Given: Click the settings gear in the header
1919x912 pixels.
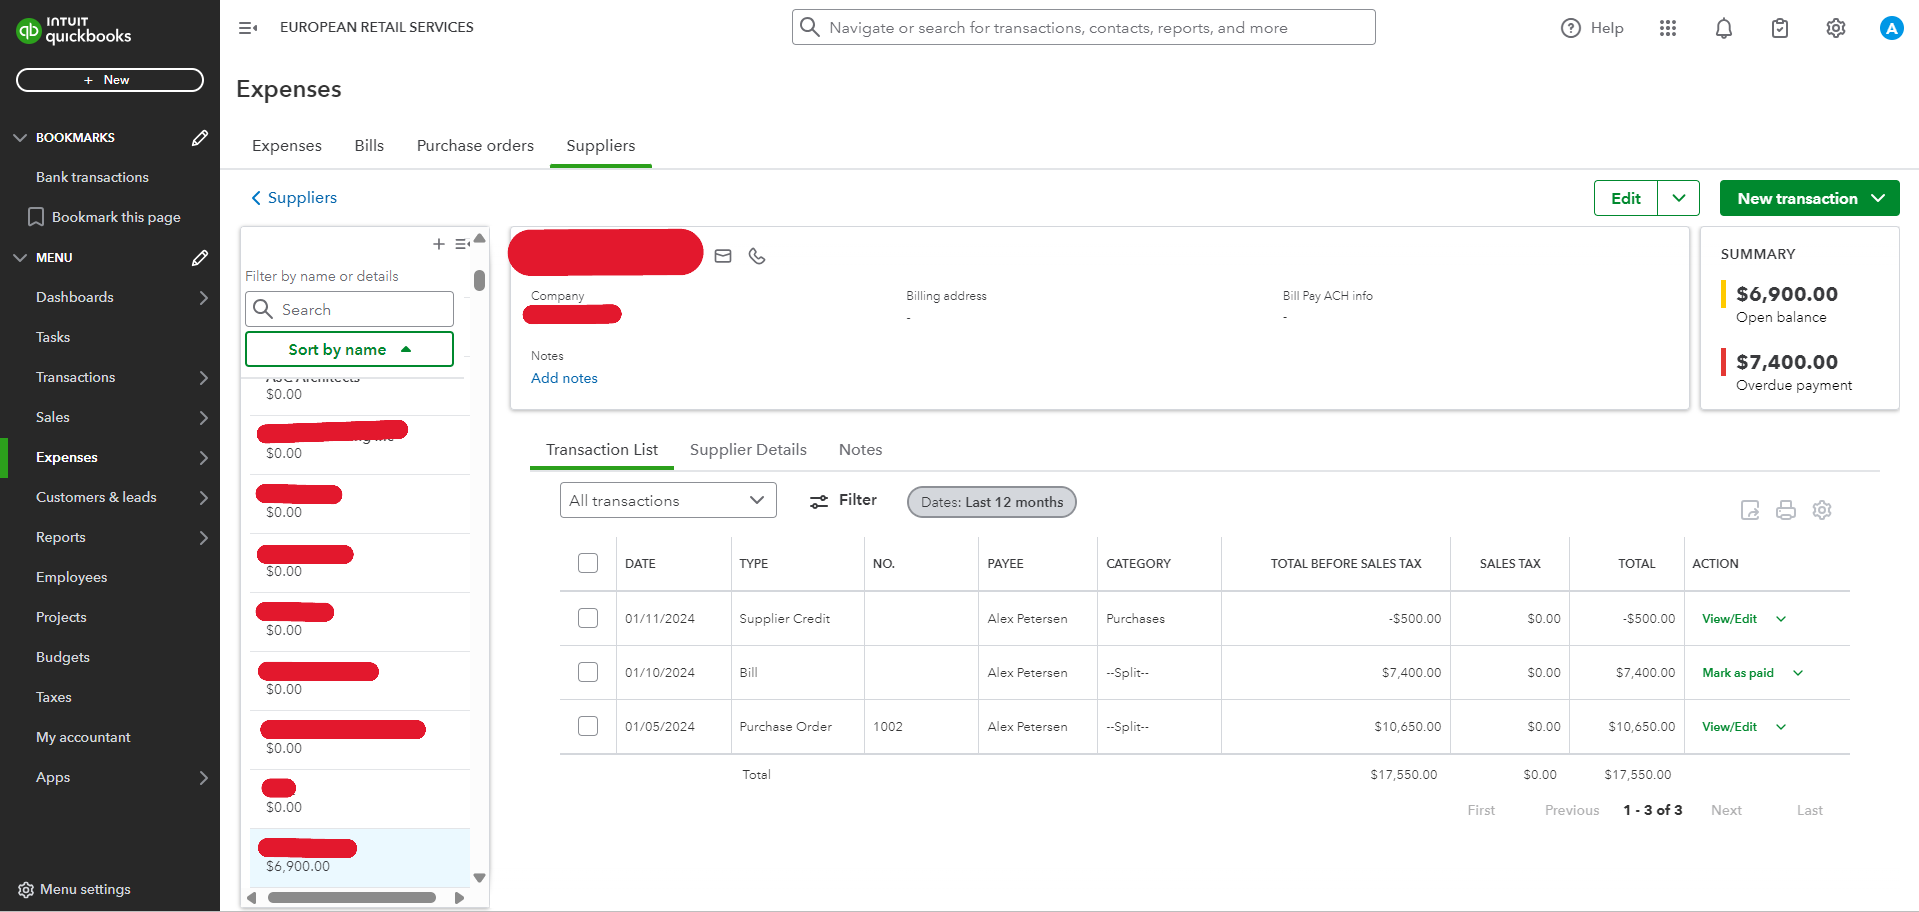Looking at the screenshot, I should pos(1835,29).
